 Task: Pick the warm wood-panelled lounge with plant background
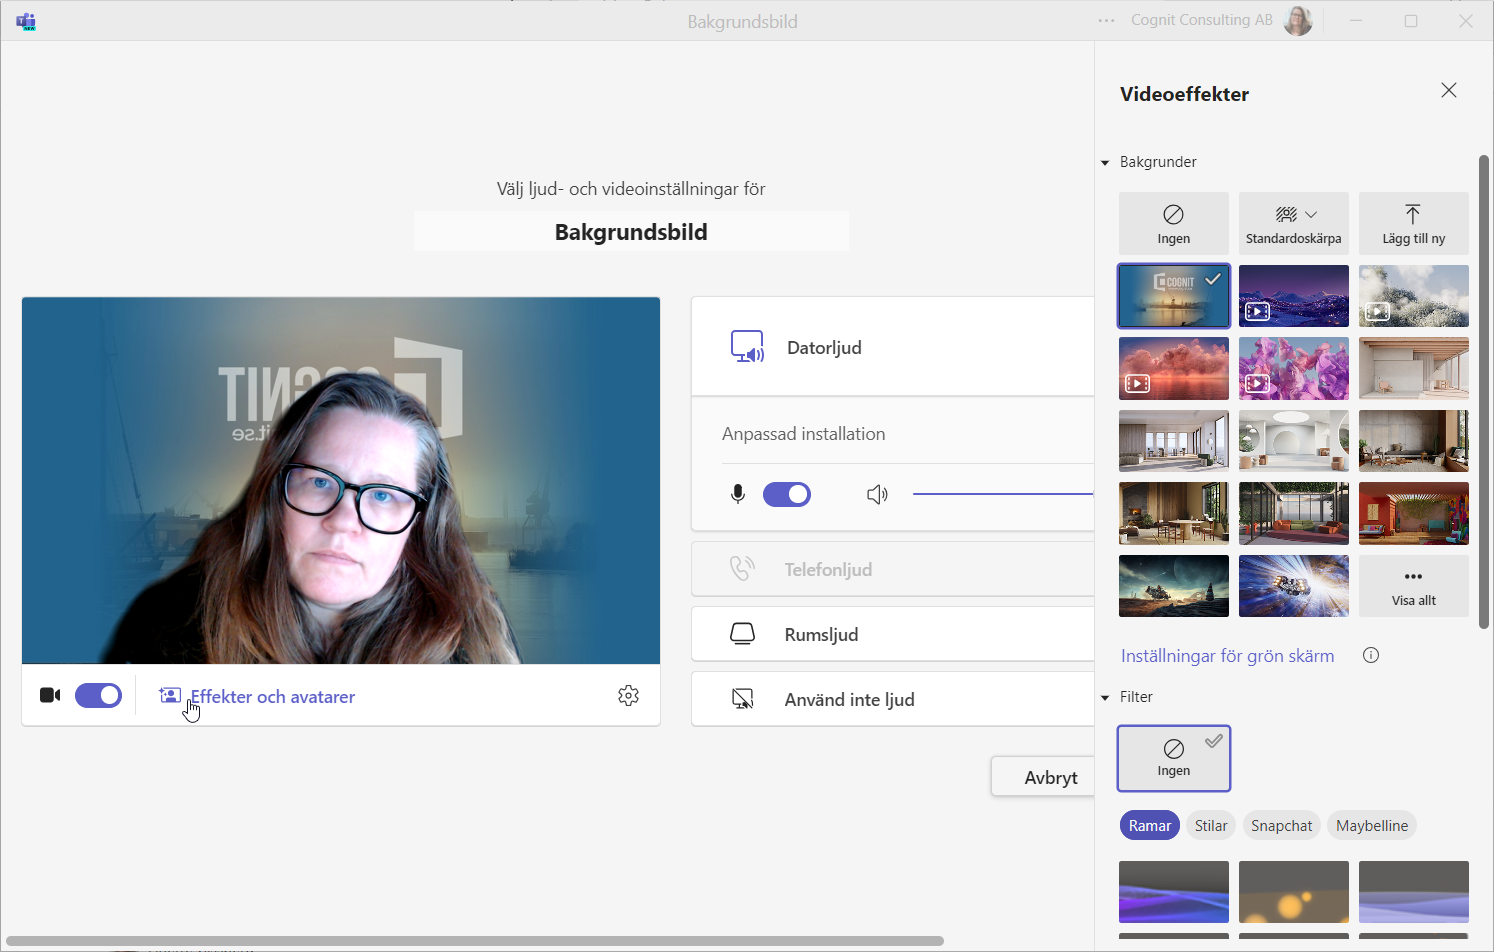tap(1414, 441)
